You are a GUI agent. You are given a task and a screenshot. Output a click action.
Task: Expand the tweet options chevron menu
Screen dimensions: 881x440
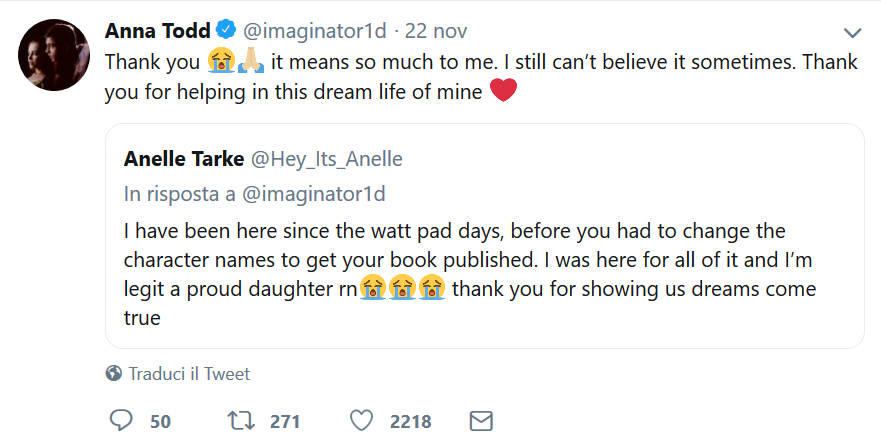click(853, 33)
